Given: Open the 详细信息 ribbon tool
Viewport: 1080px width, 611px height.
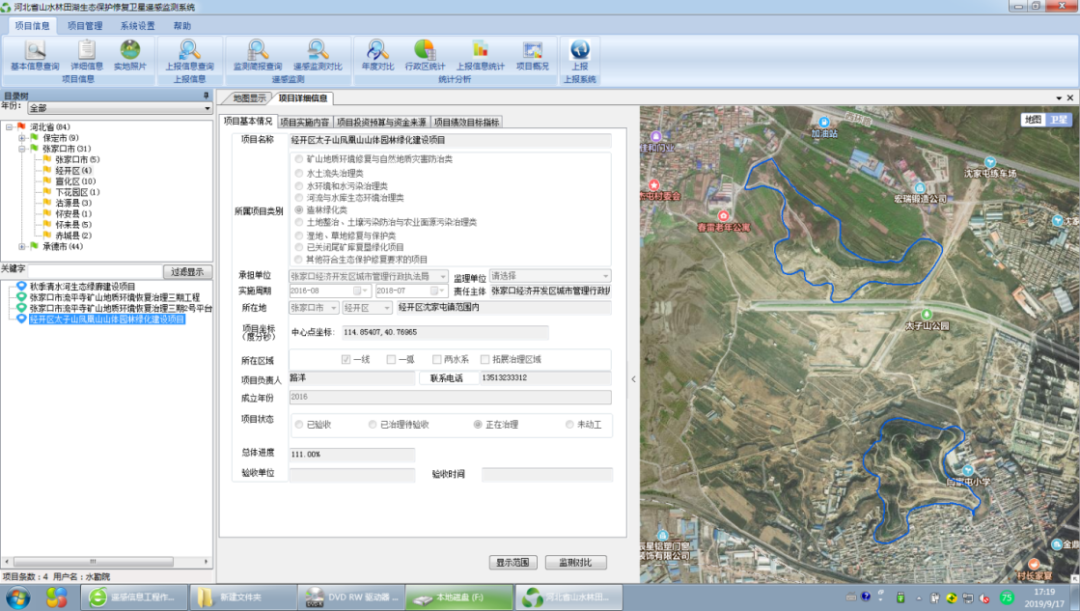Looking at the screenshot, I should [x=87, y=55].
